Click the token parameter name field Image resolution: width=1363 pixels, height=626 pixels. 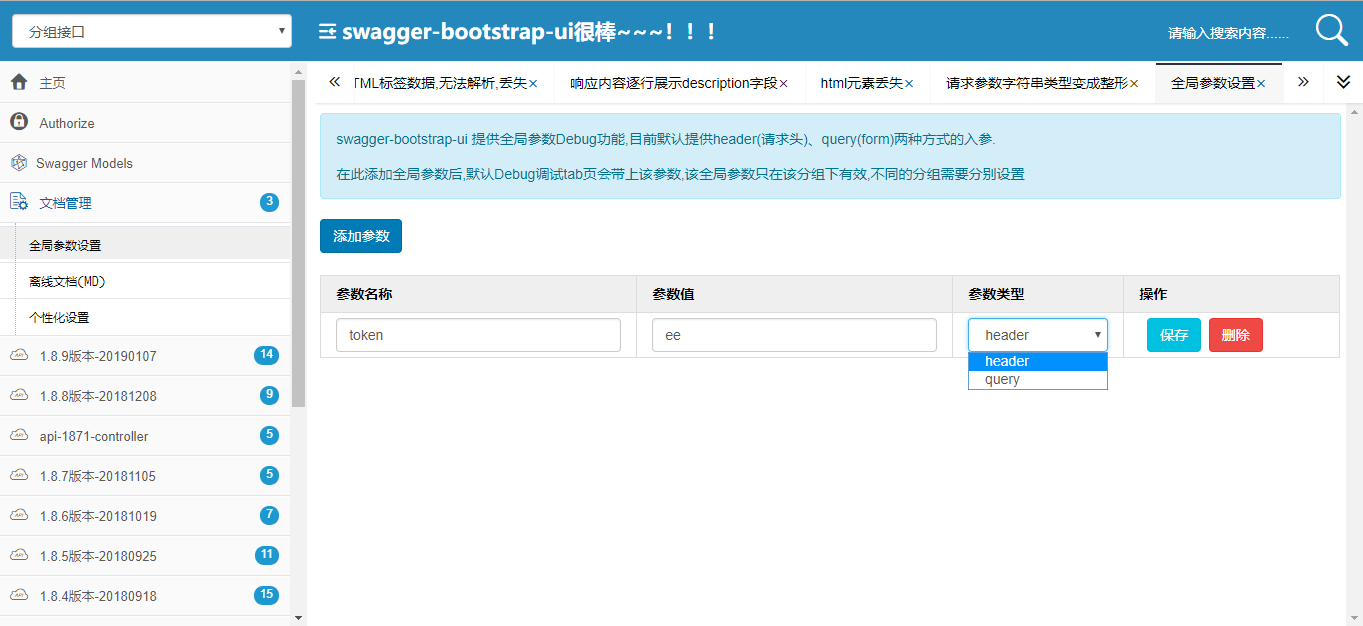click(x=478, y=335)
